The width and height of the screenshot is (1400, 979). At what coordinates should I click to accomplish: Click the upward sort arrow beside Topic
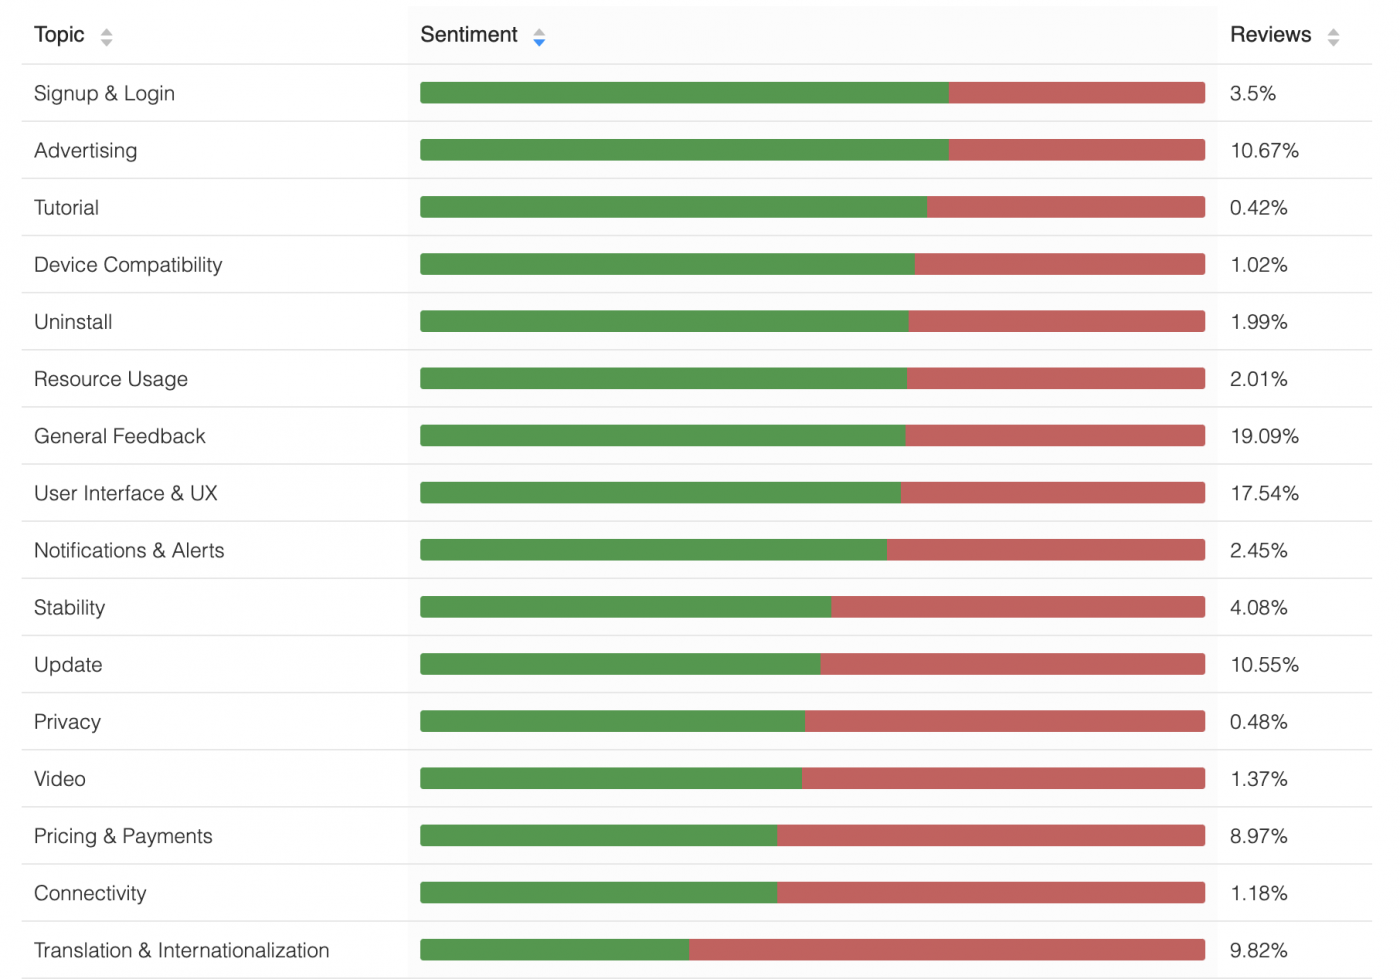104,31
